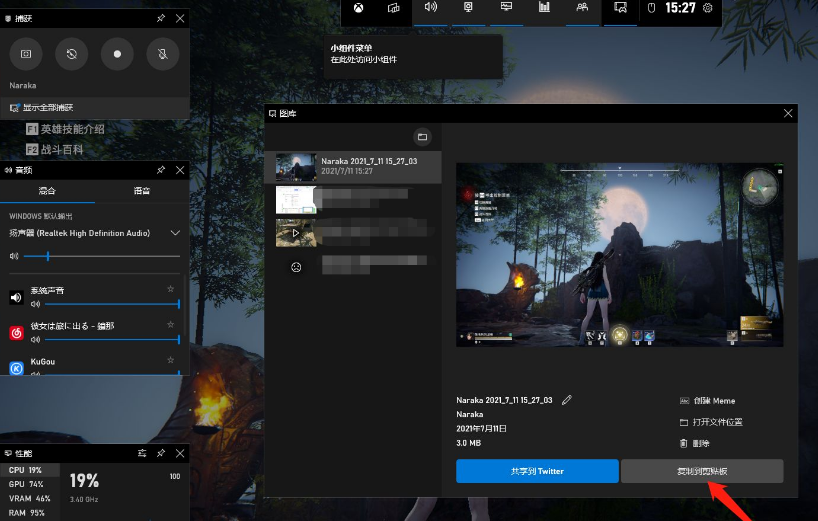Open the Resources bar-chart widget icon
Image resolution: width=818 pixels, height=521 pixels.
point(544,7)
